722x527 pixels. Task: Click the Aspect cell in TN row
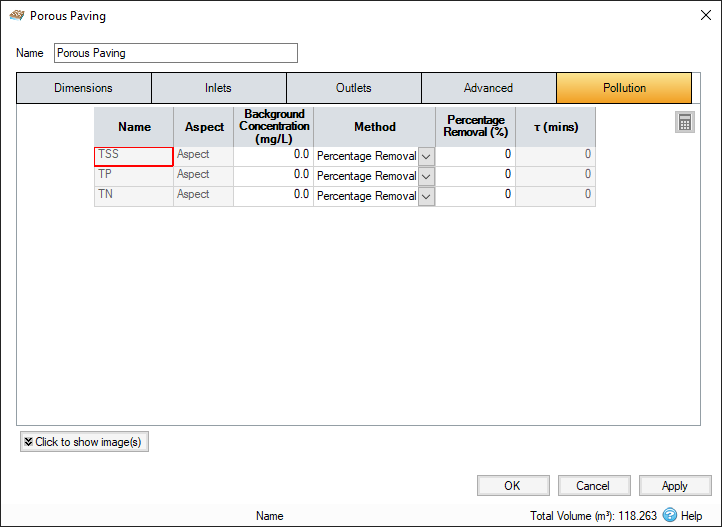pos(203,197)
